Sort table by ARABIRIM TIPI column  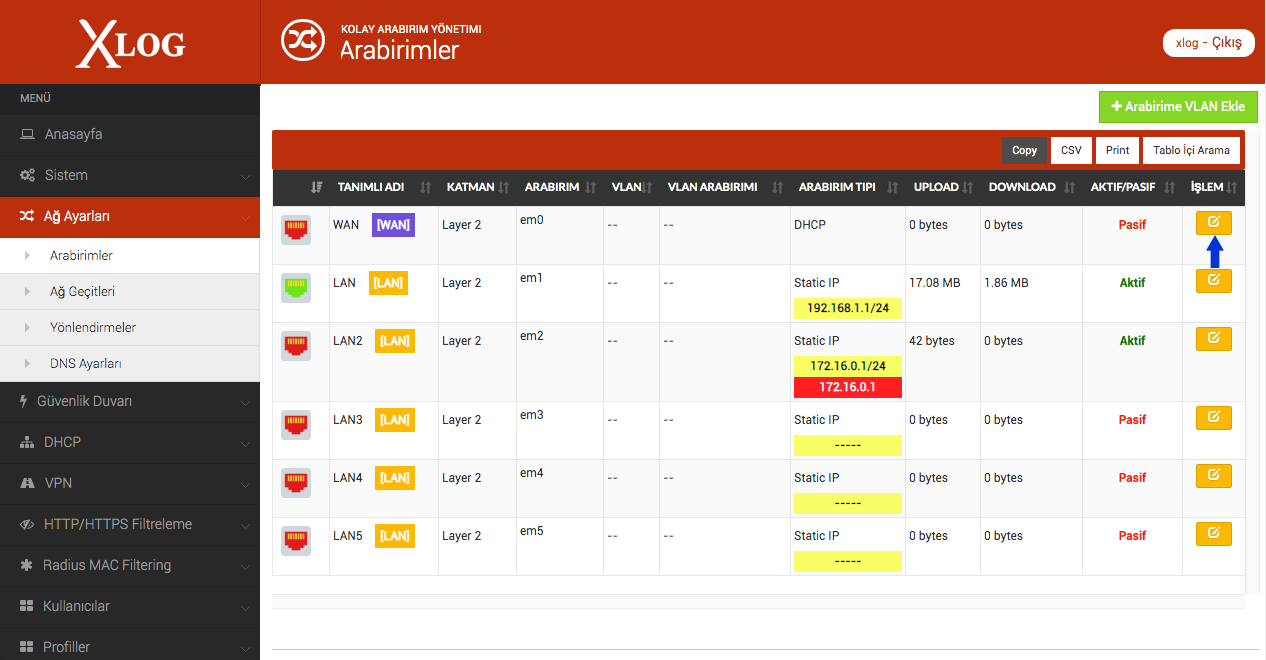[848, 187]
